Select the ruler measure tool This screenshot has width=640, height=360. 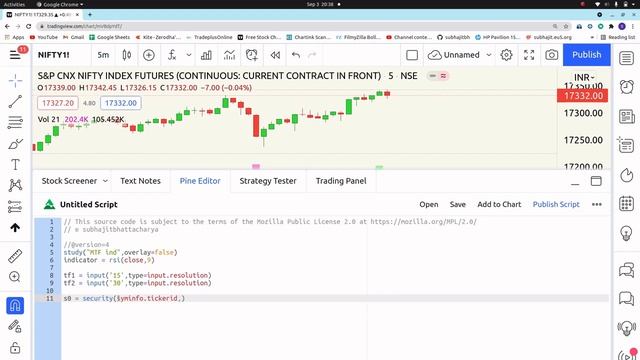point(15,256)
